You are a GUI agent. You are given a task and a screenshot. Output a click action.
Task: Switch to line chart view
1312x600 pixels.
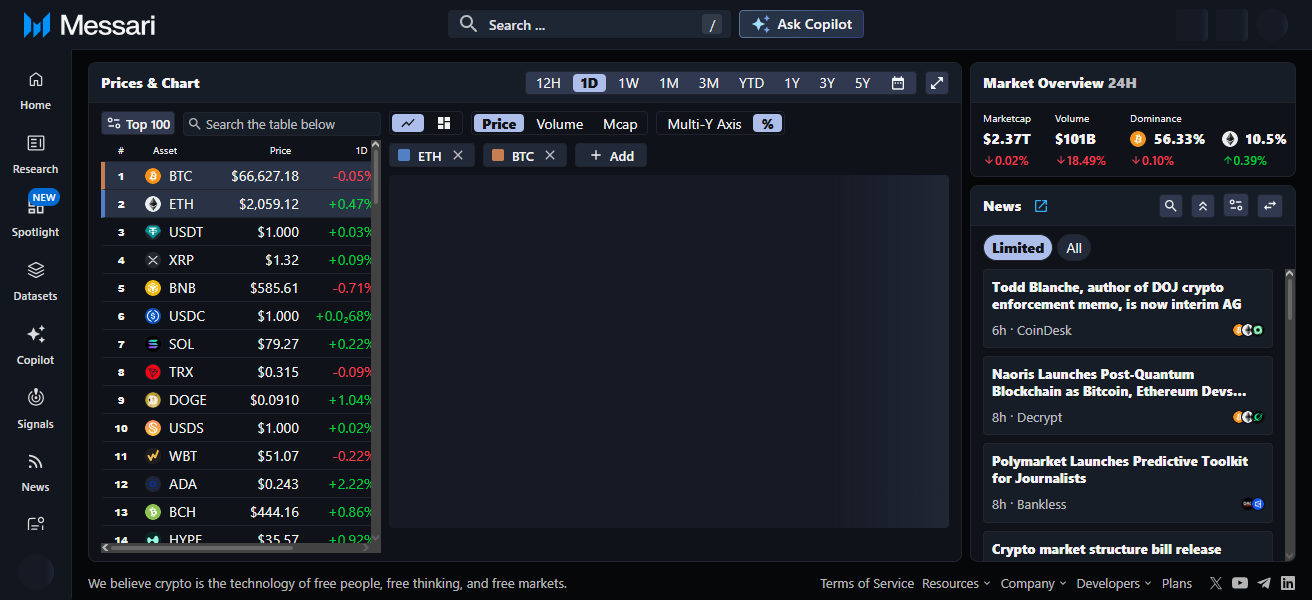click(408, 123)
